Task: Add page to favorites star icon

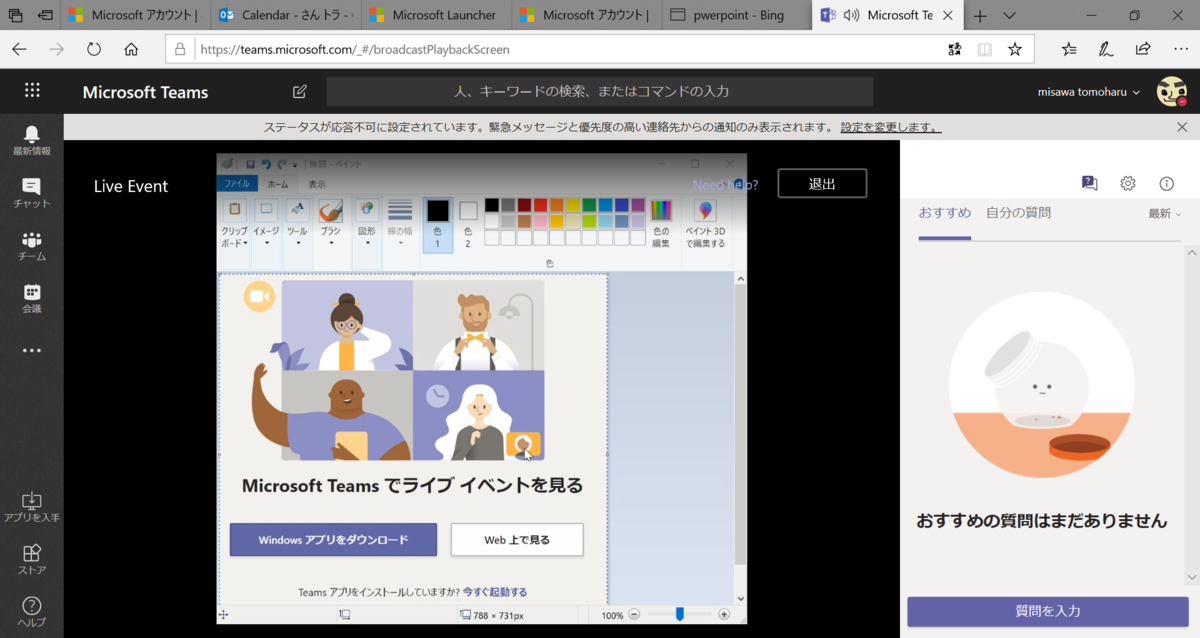Action: (x=1015, y=49)
